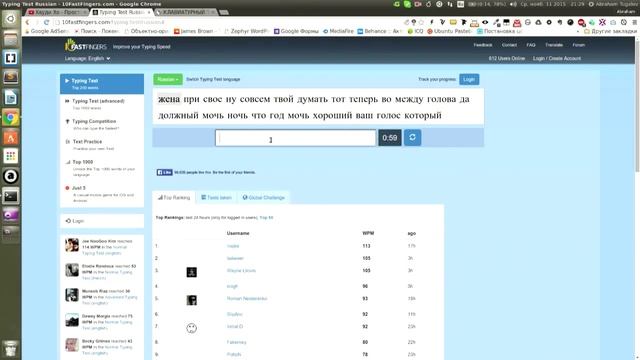Viewport: 640px width, 360px height.
Task: Open Ubuntu Software Center launcher icon
Action: [11, 137]
